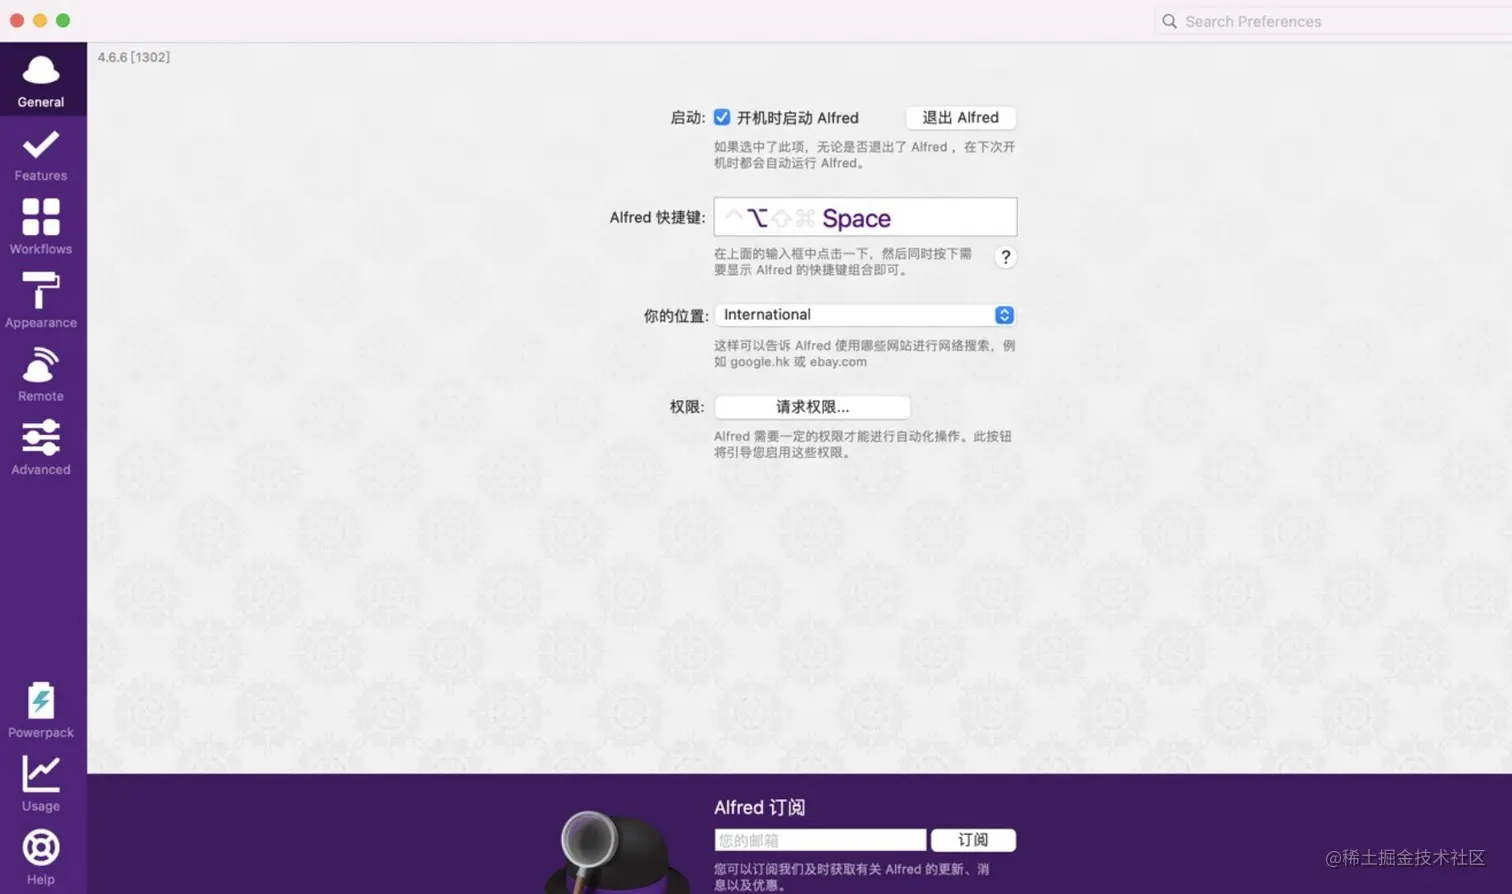
Task: Open the Advanced settings panel
Action: click(x=40, y=447)
